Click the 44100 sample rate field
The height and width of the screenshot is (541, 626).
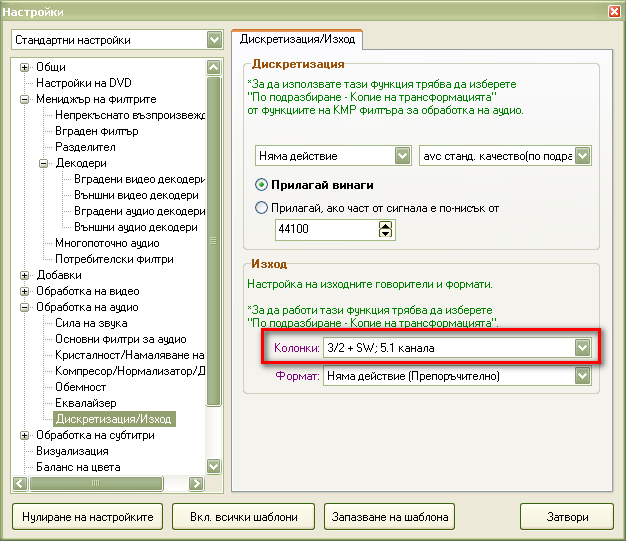point(325,230)
